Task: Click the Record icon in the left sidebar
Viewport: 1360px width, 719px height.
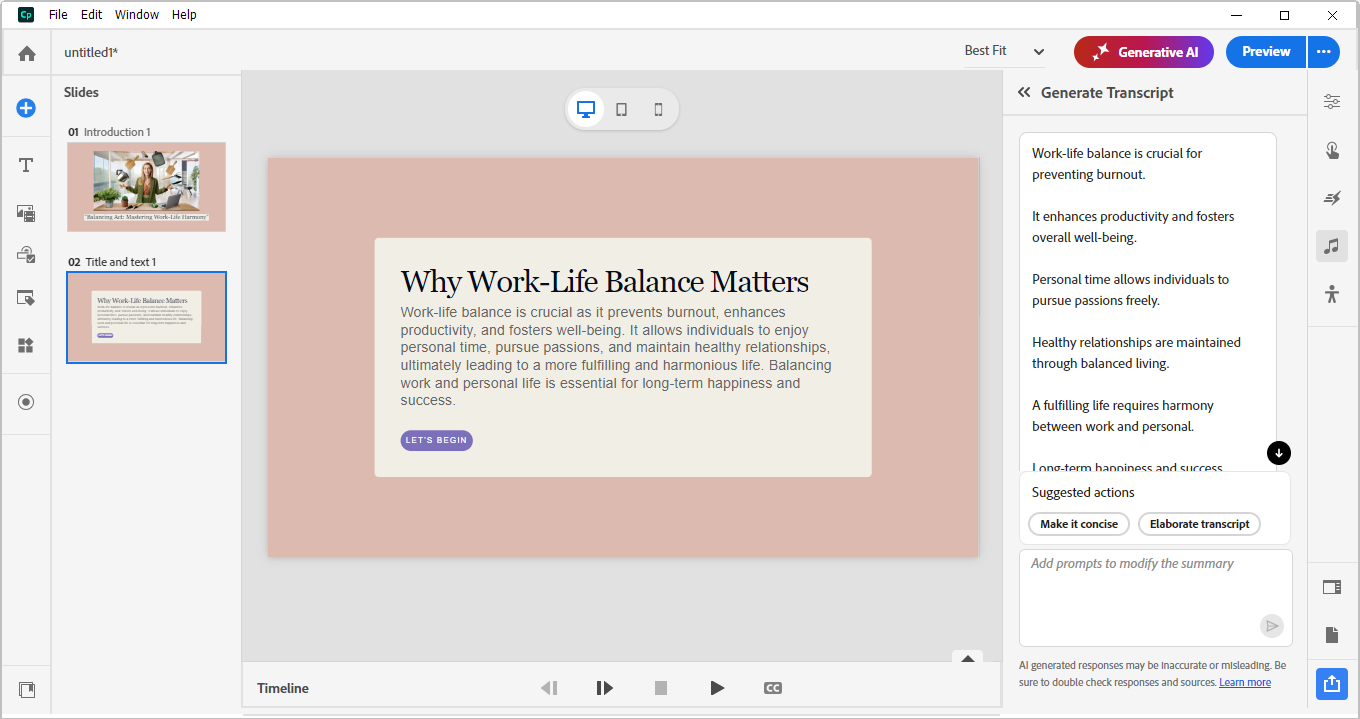Action: pos(26,402)
